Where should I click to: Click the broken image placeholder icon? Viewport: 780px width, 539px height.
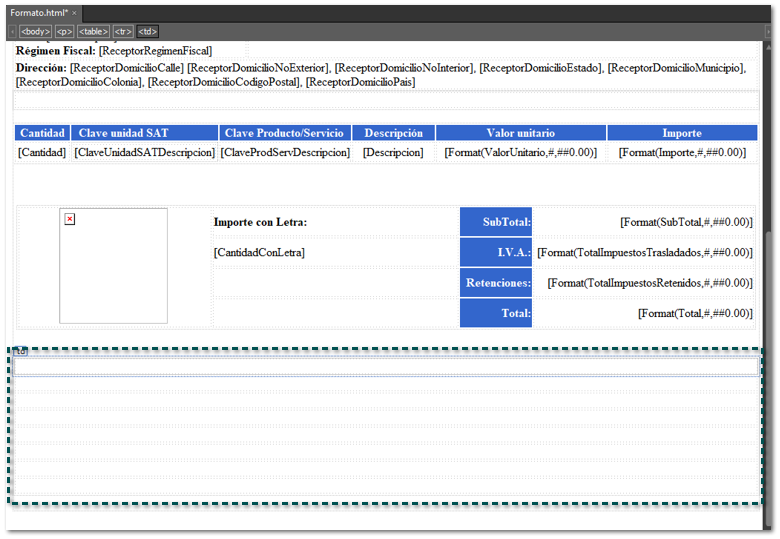pos(69,219)
